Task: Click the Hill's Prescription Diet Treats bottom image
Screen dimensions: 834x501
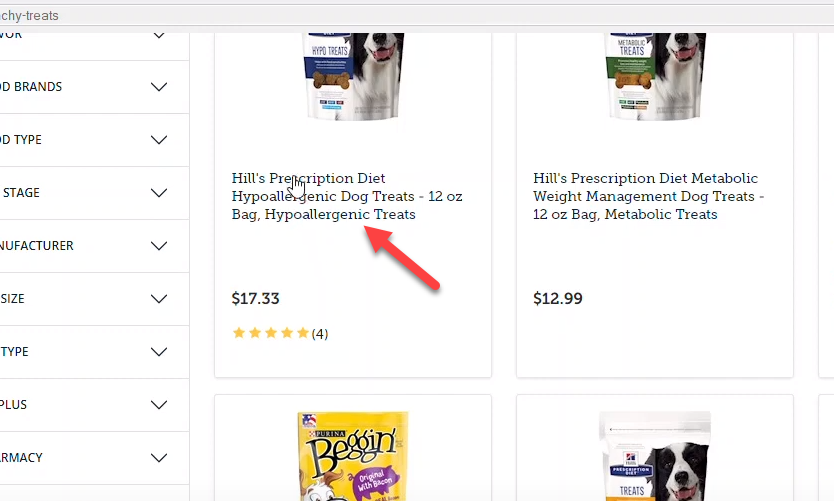Action: [x=655, y=456]
